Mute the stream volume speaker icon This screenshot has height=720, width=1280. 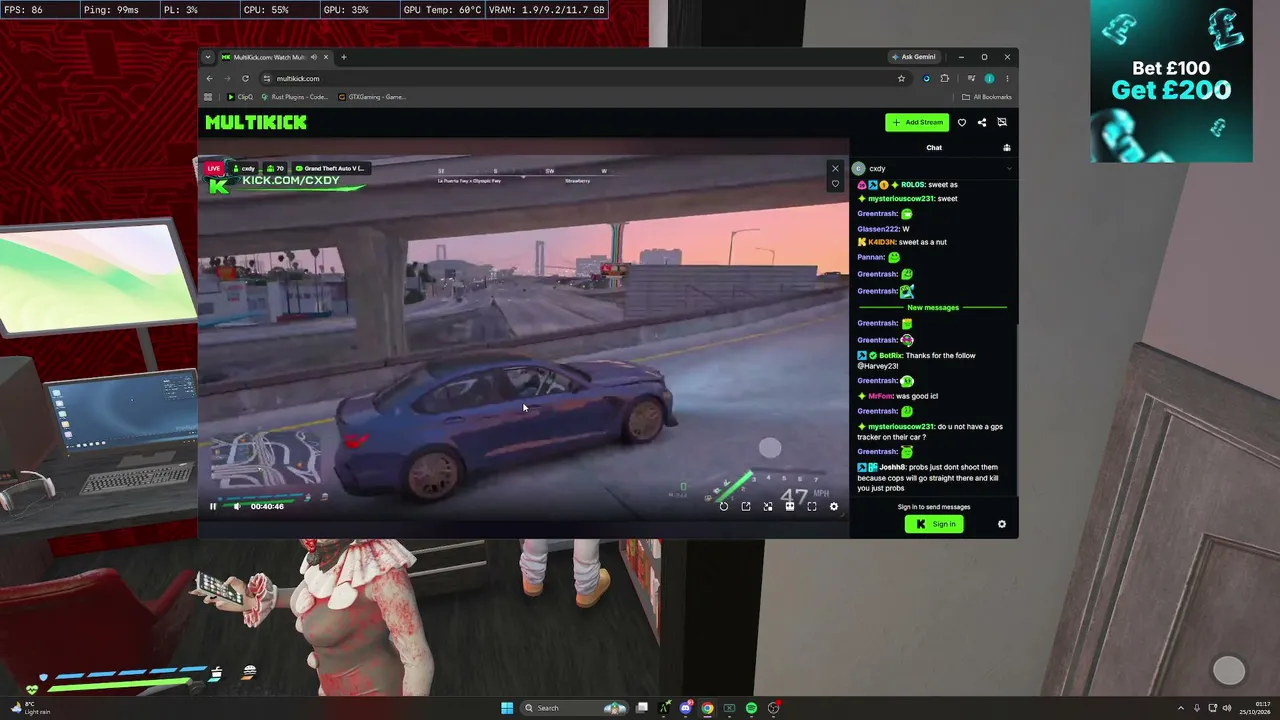[237, 506]
